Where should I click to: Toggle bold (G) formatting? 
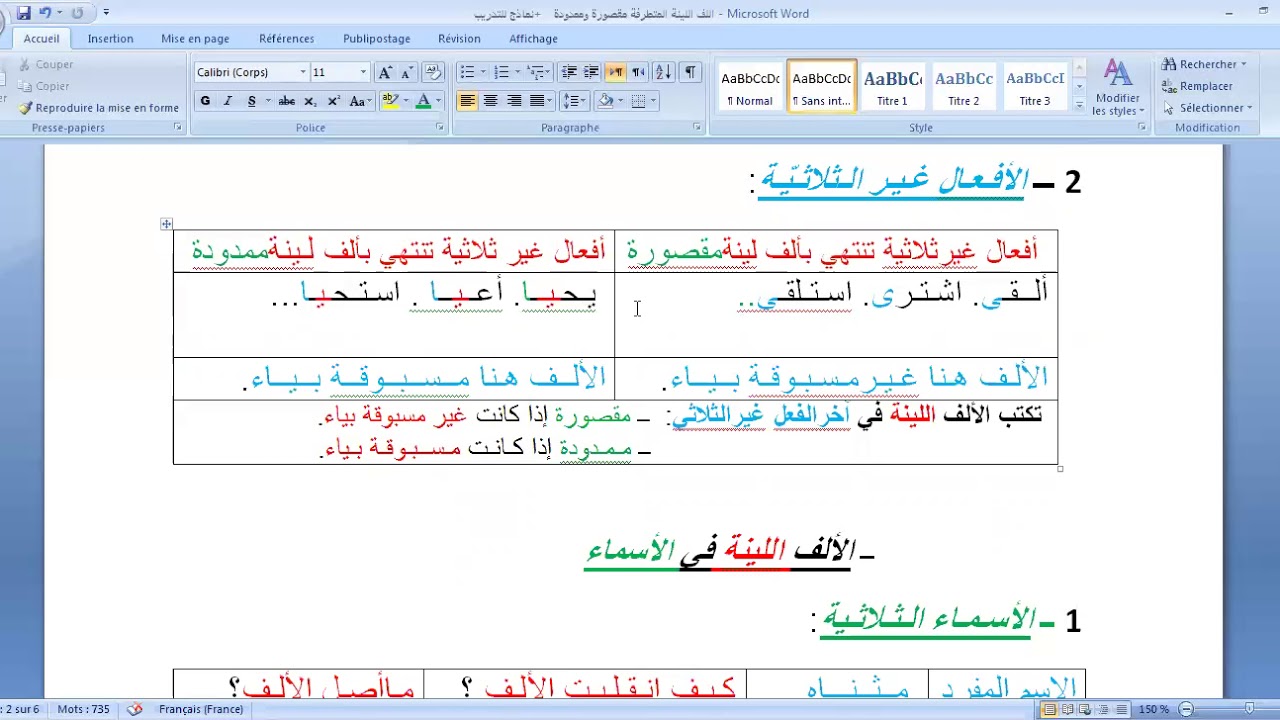(x=205, y=101)
